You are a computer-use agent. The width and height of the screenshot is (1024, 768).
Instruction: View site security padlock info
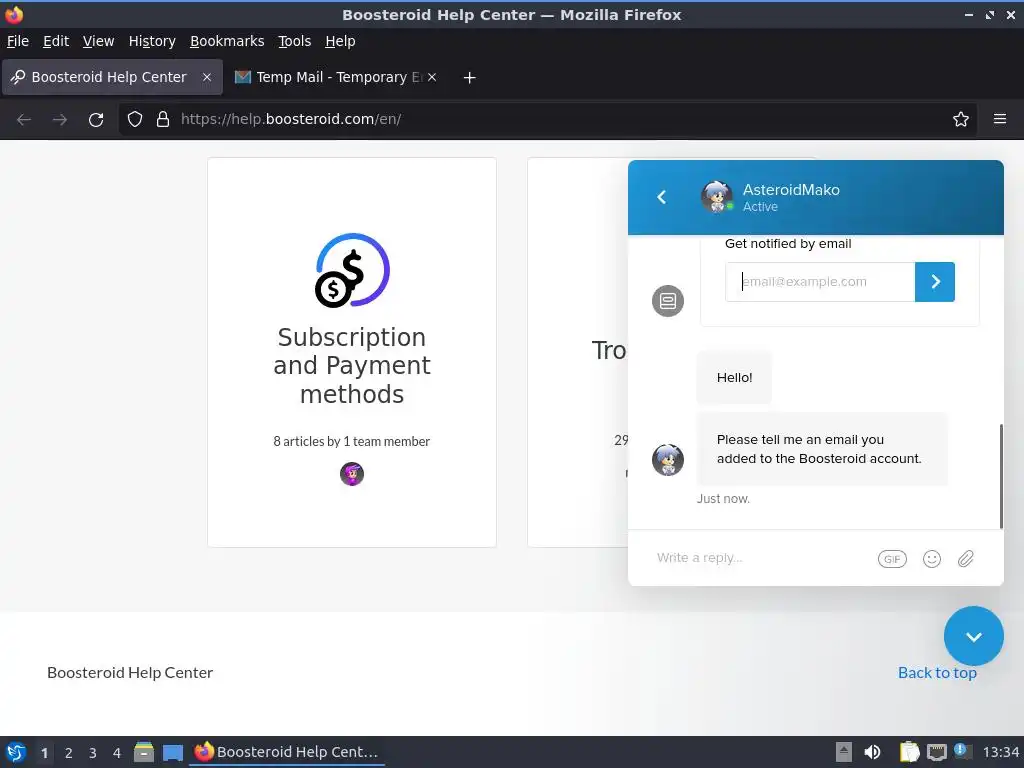(163, 119)
